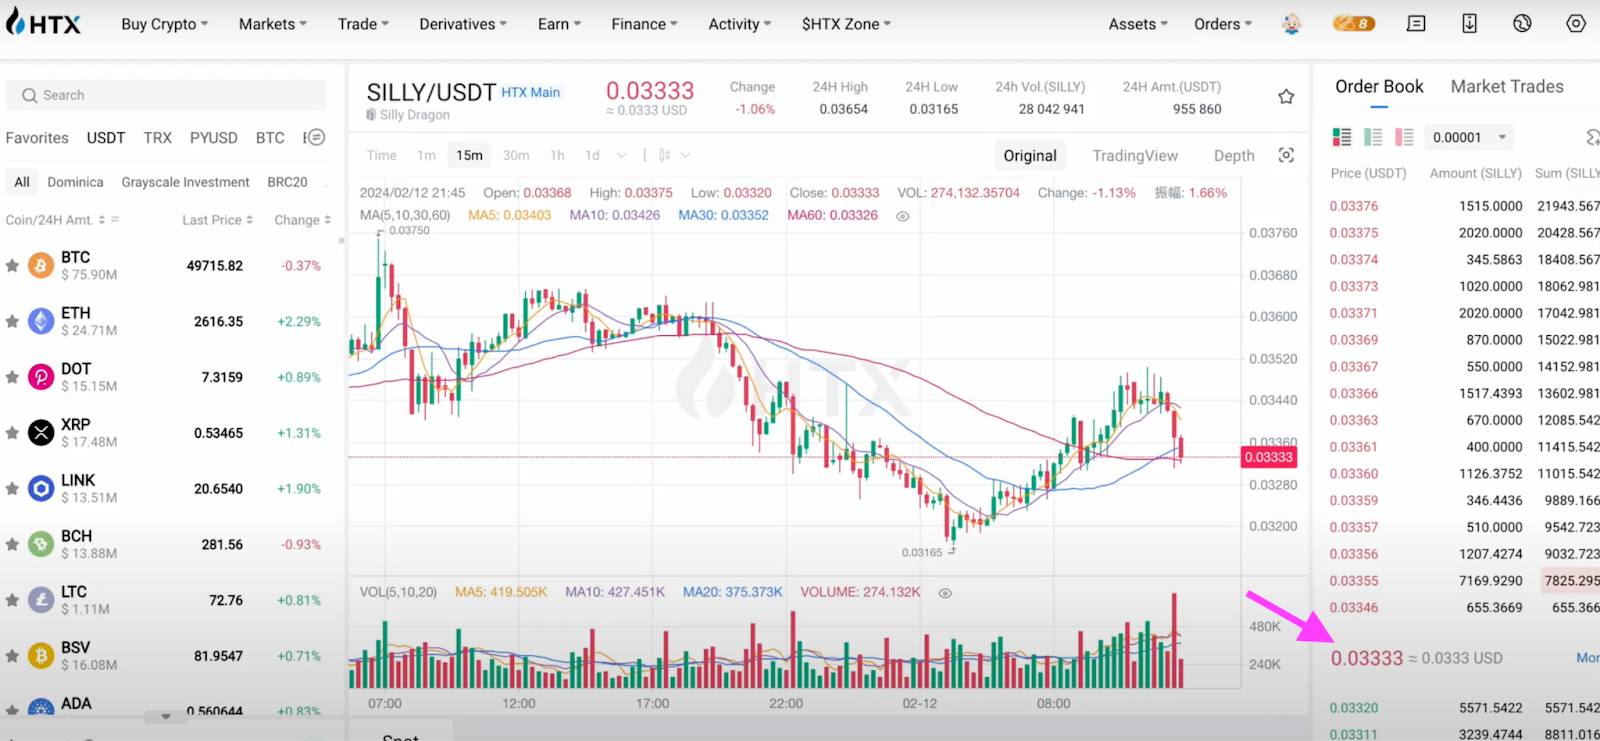Select bid price 0.03320 in order book

[1354, 708]
